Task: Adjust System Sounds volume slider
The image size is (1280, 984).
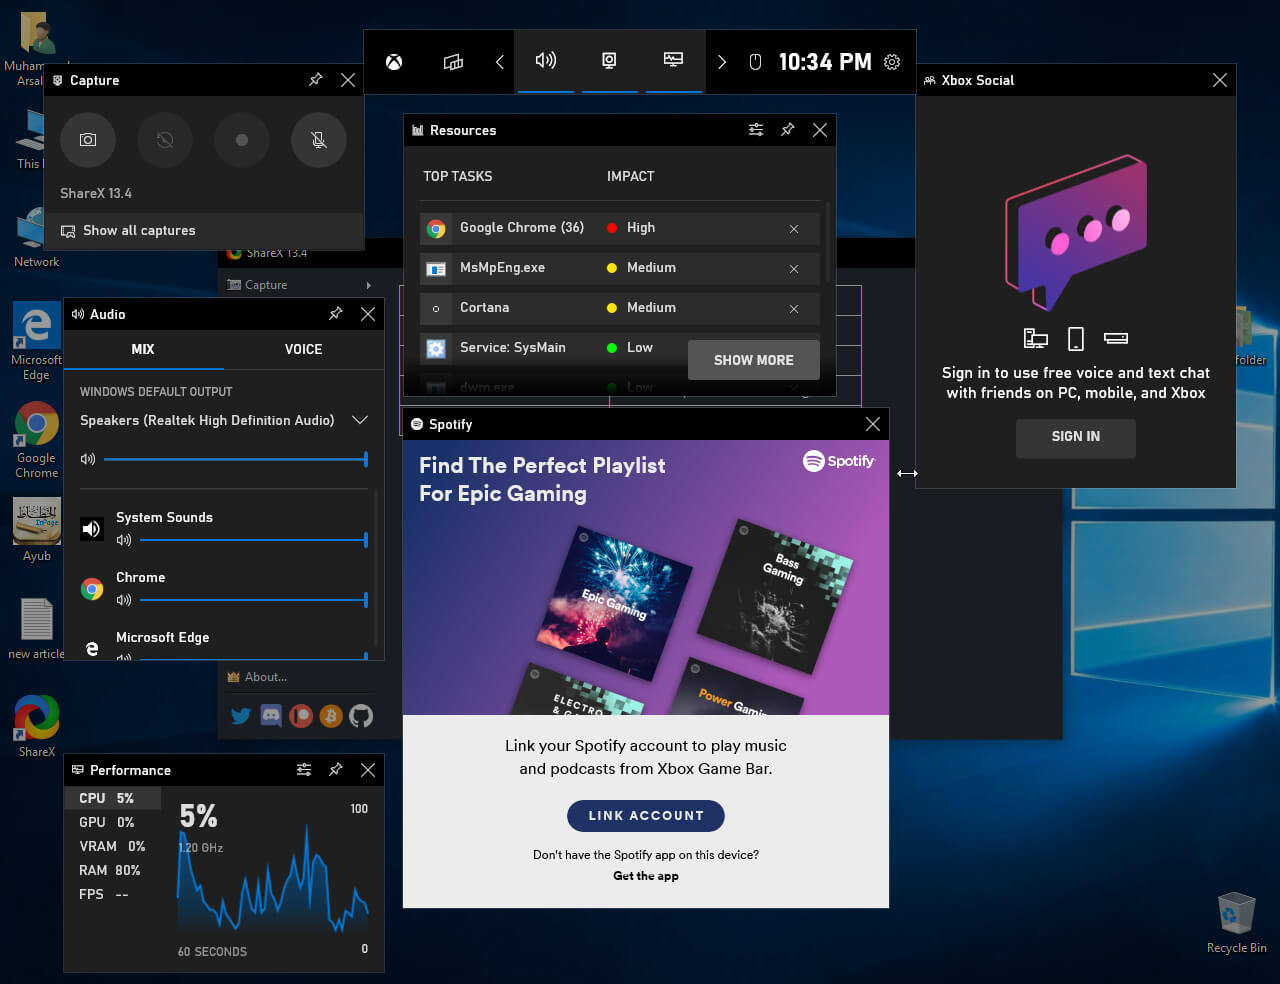Action: click(x=254, y=540)
